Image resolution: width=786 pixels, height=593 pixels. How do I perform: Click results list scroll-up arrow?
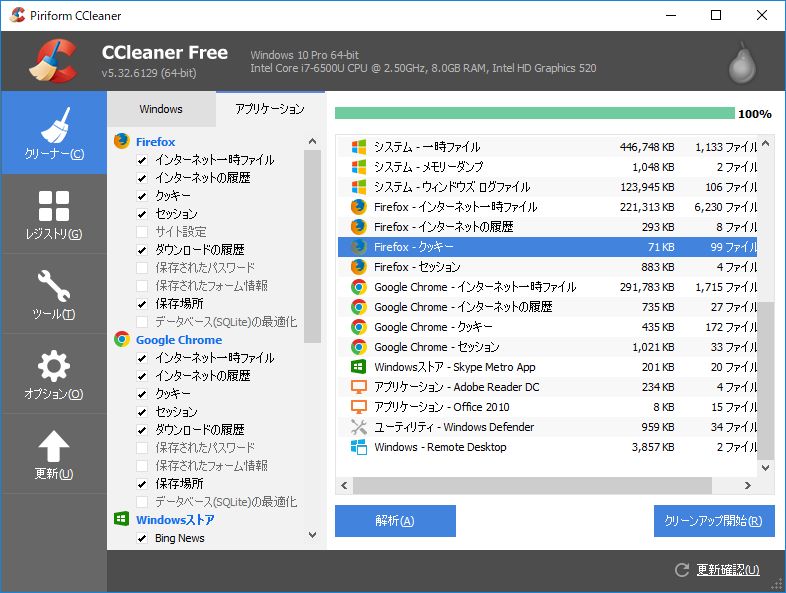pyautogui.click(x=765, y=143)
